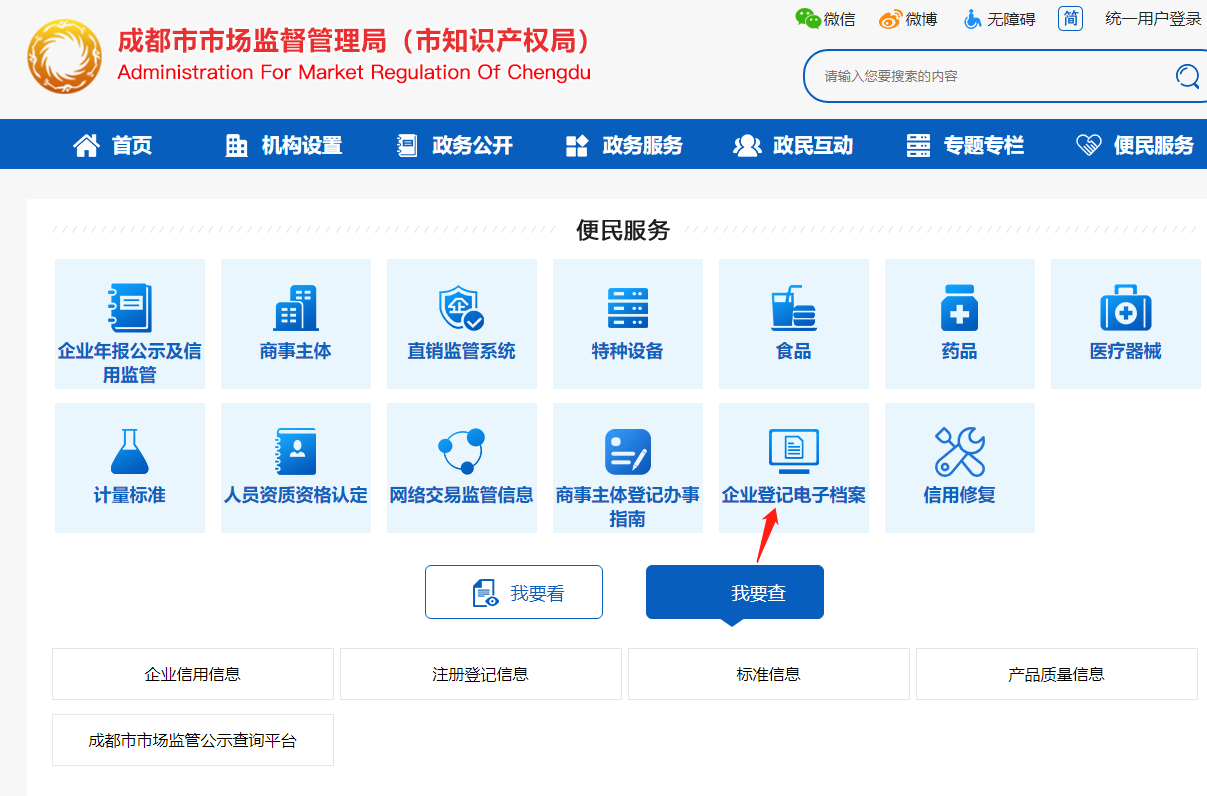1207x796 pixels.
Task: Click 统一用户登录 login link
Action: (1153, 19)
